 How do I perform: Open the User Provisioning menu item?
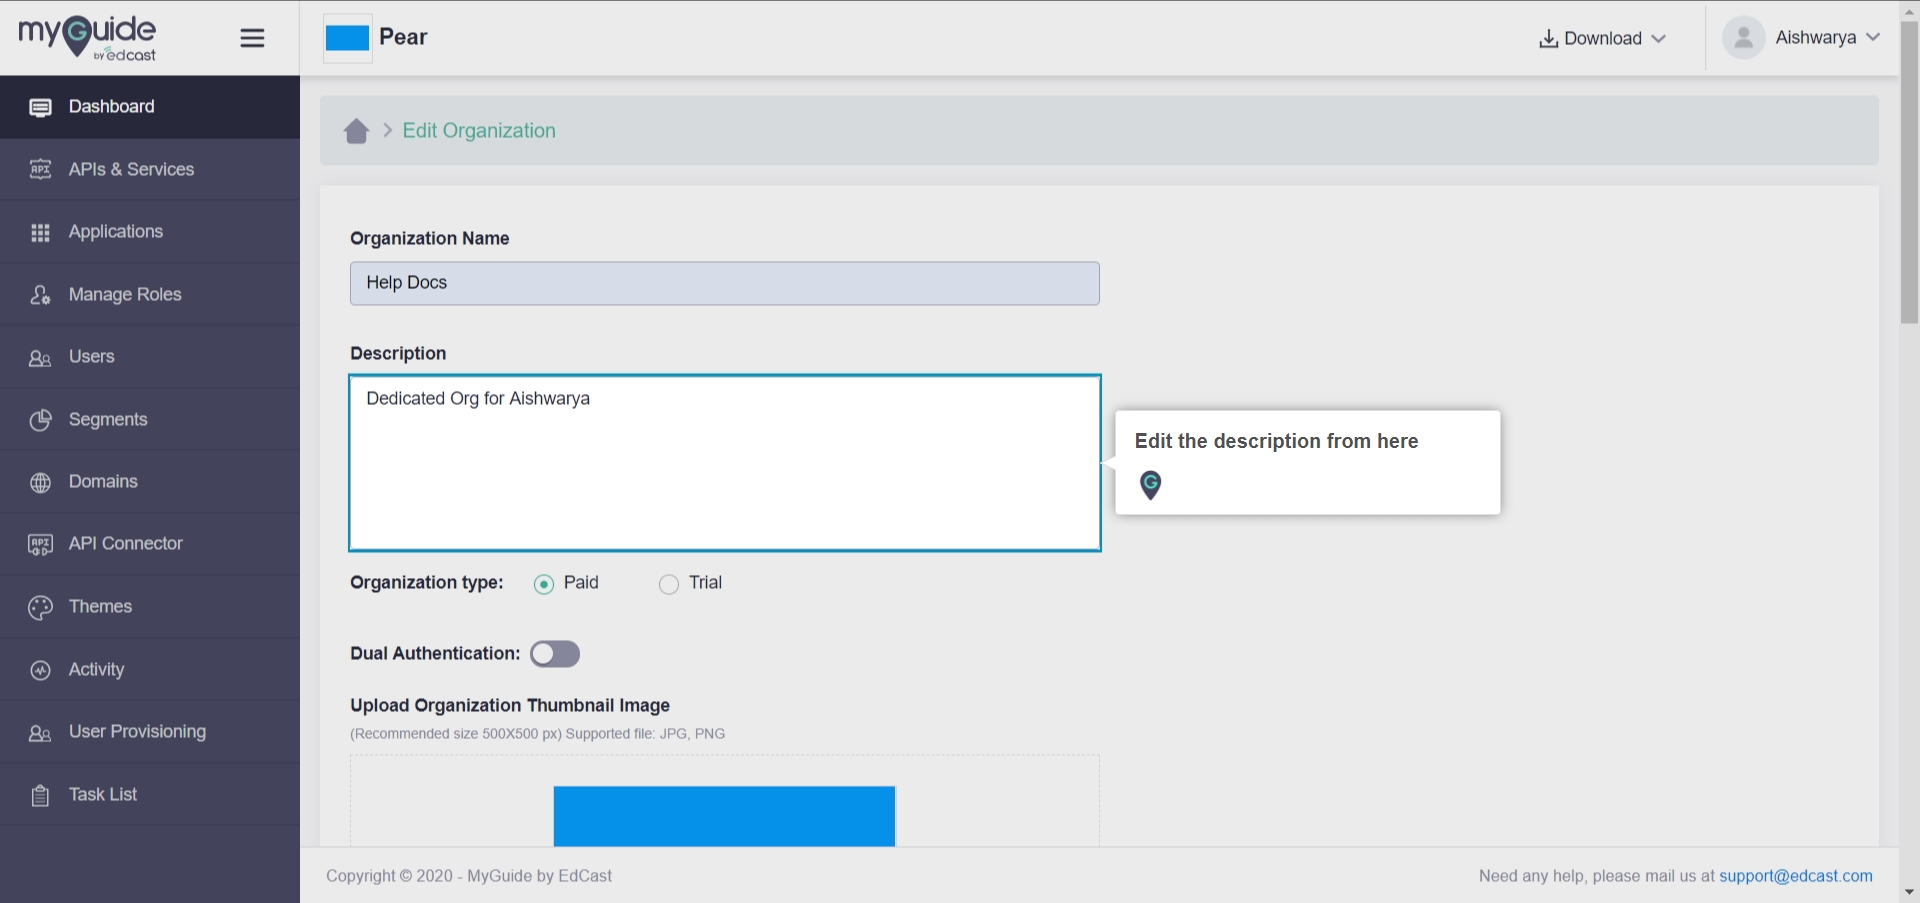coord(150,732)
